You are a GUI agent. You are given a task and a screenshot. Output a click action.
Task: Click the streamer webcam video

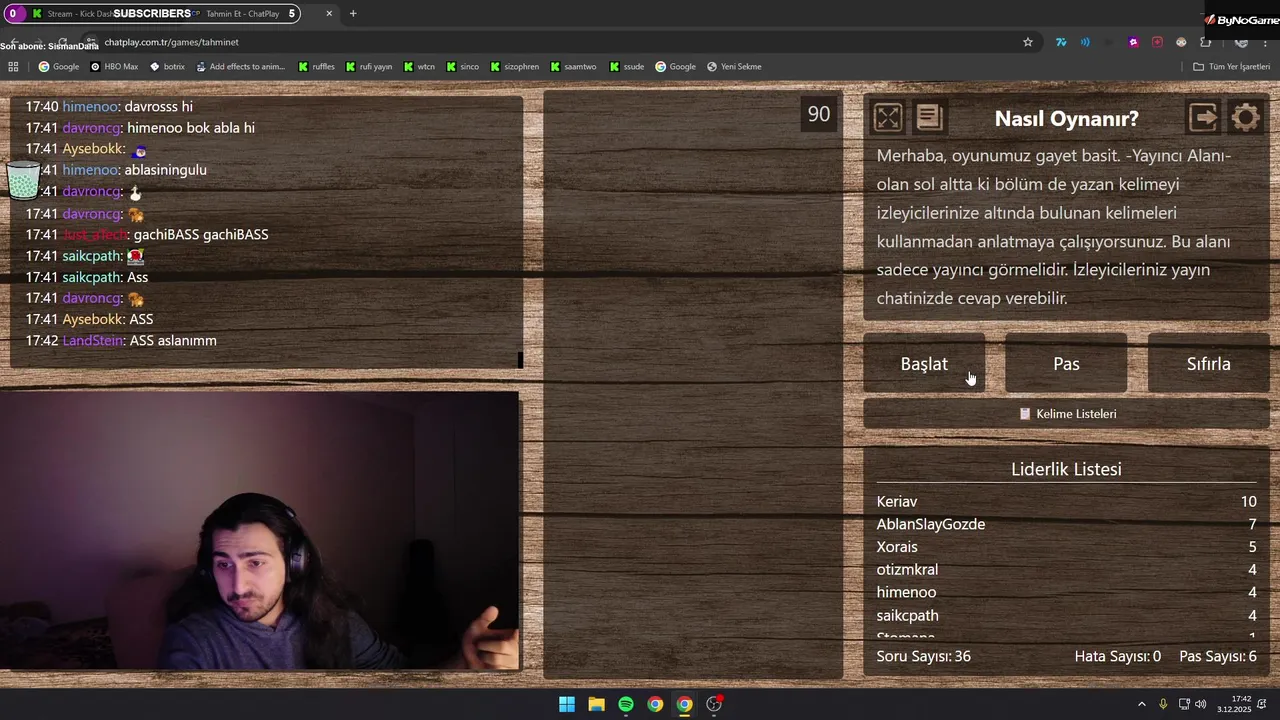pos(260,530)
